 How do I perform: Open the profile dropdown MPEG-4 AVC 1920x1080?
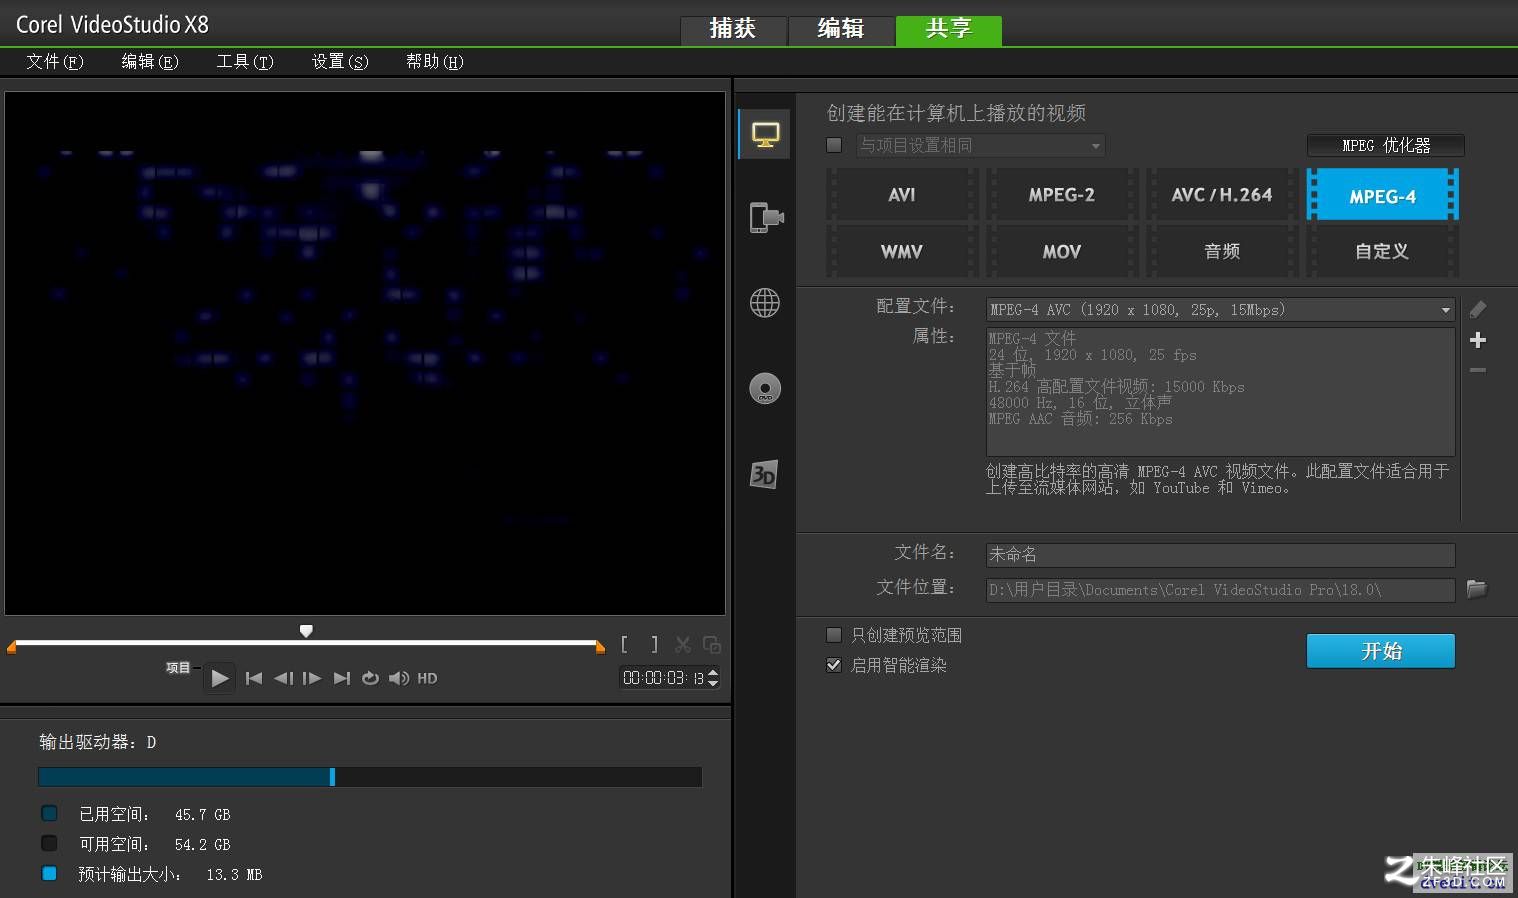tap(1220, 310)
